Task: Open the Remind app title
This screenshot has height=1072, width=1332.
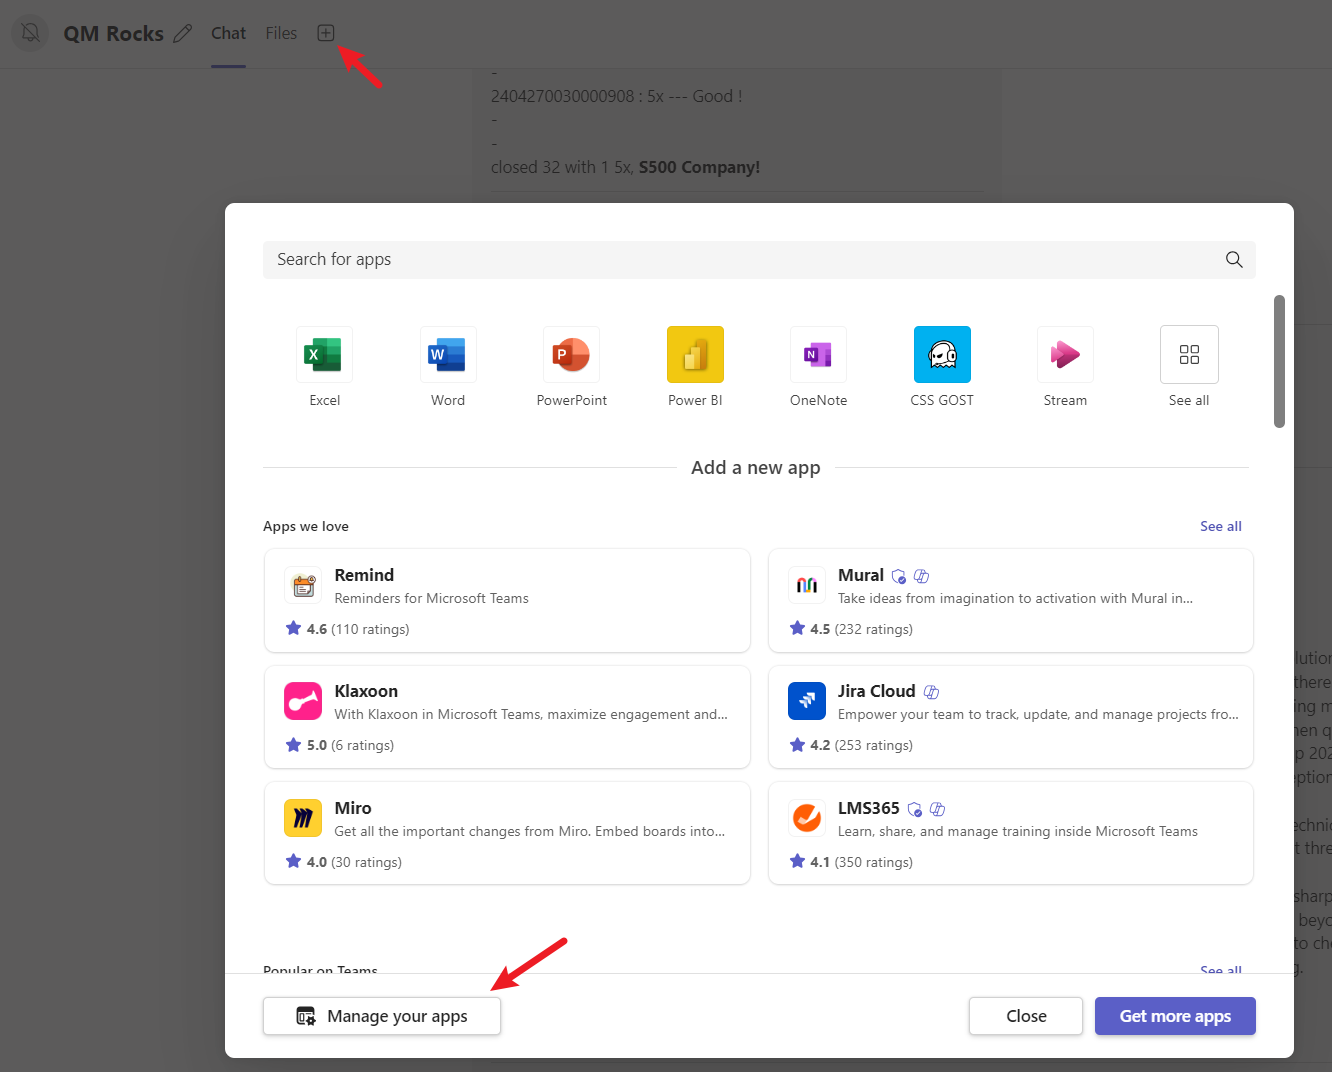Action: coord(364,575)
